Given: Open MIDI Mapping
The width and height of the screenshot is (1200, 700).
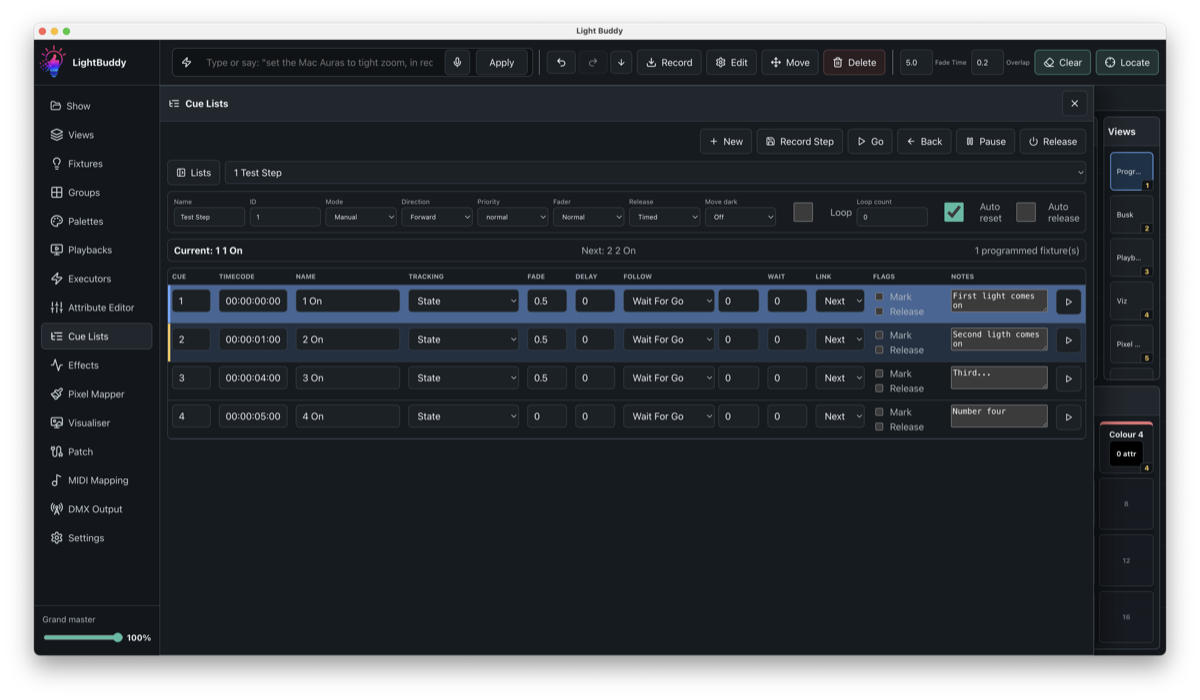Looking at the screenshot, I should 96,480.
